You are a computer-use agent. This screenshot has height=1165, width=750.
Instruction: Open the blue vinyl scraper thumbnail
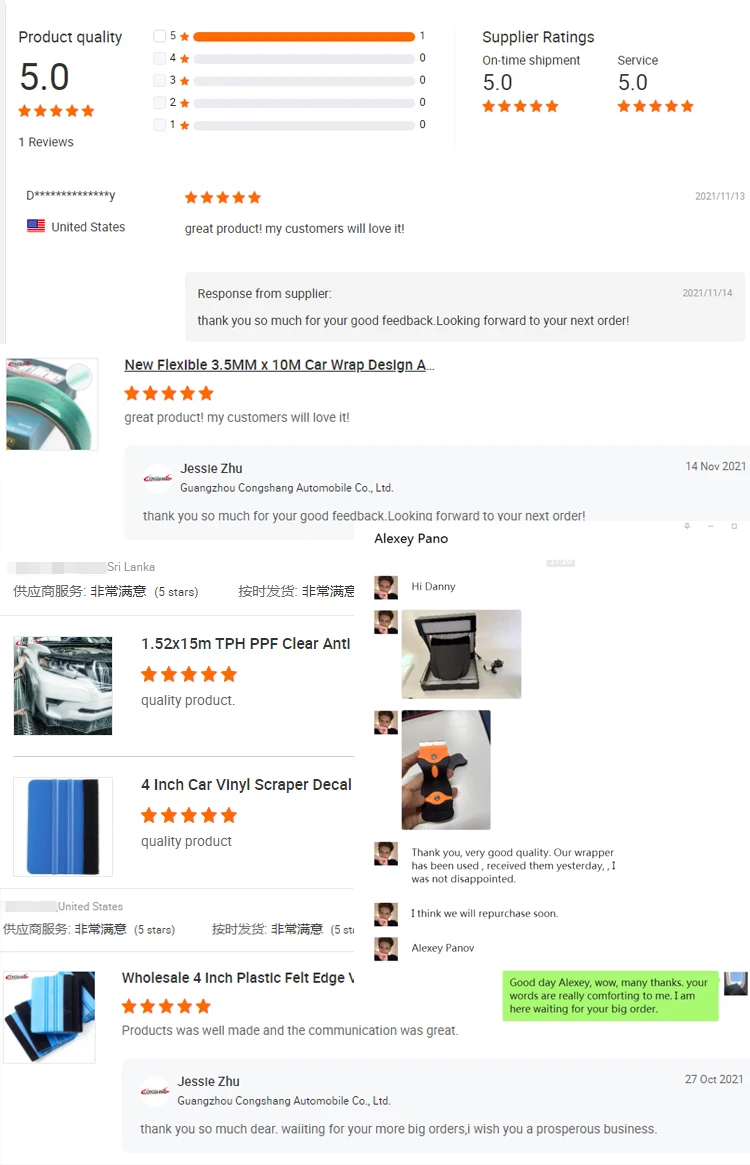pyautogui.click(x=63, y=827)
